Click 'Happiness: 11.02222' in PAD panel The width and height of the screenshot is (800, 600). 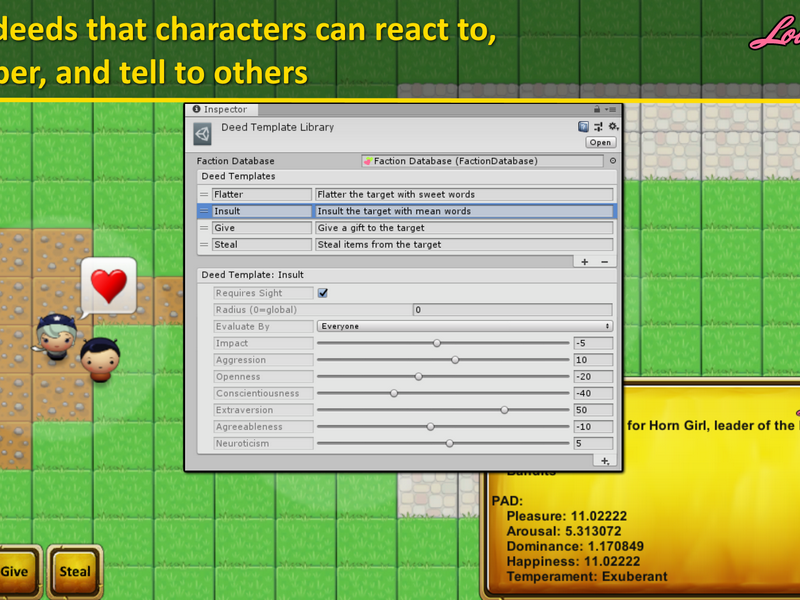tap(573, 561)
